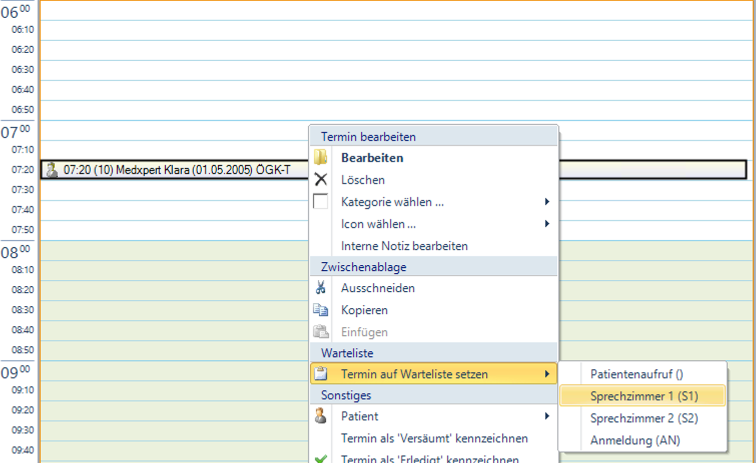Expand the Patient submenu arrow
756x463 pixels.
pyautogui.click(x=547, y=416)
